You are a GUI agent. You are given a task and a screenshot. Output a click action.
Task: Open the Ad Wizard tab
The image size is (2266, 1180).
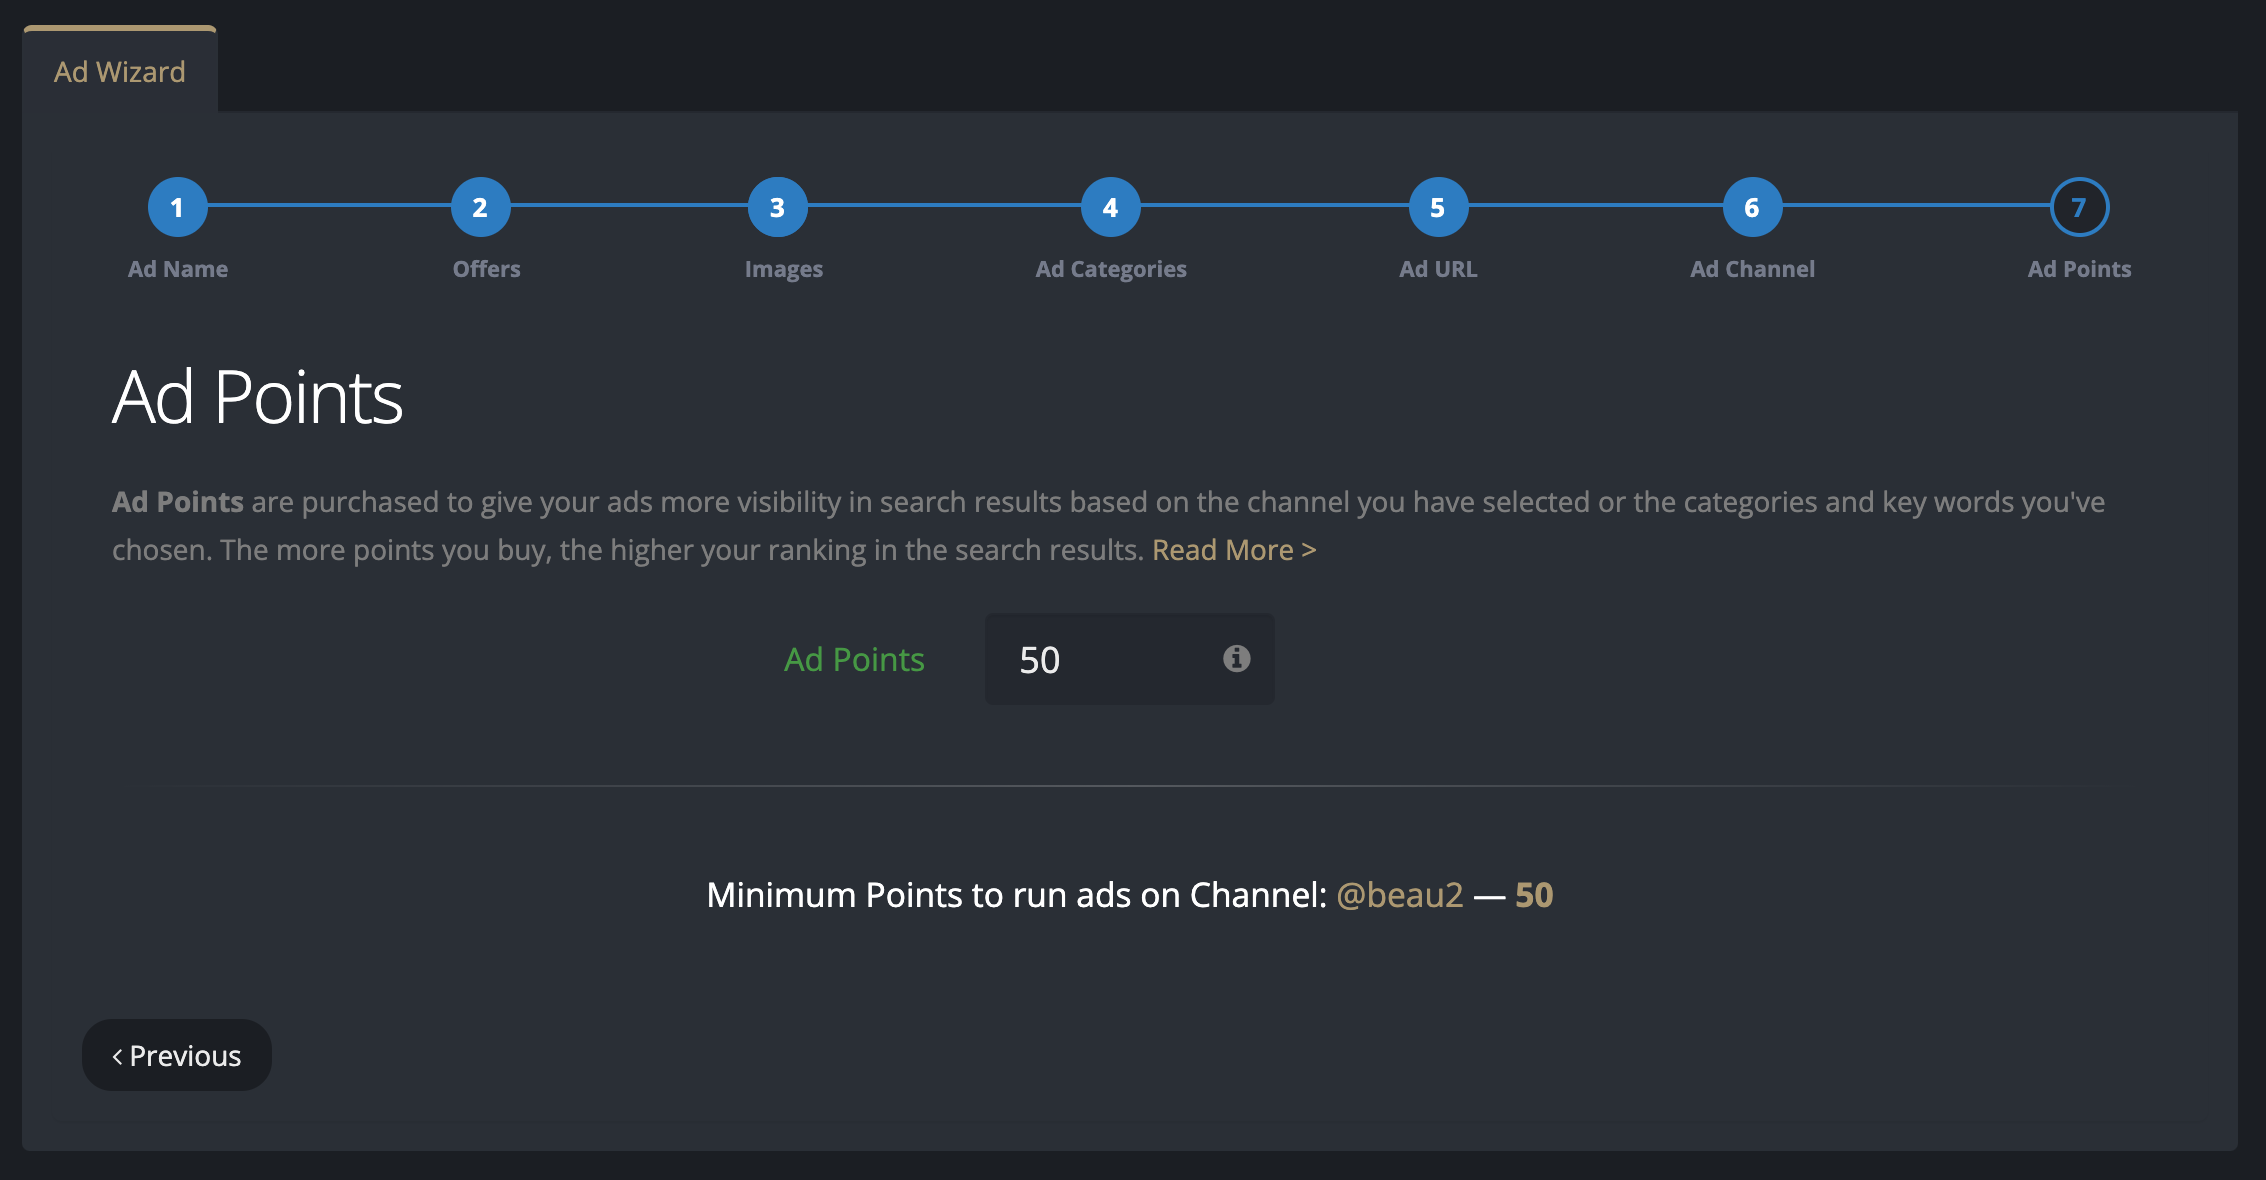point(120,71)
